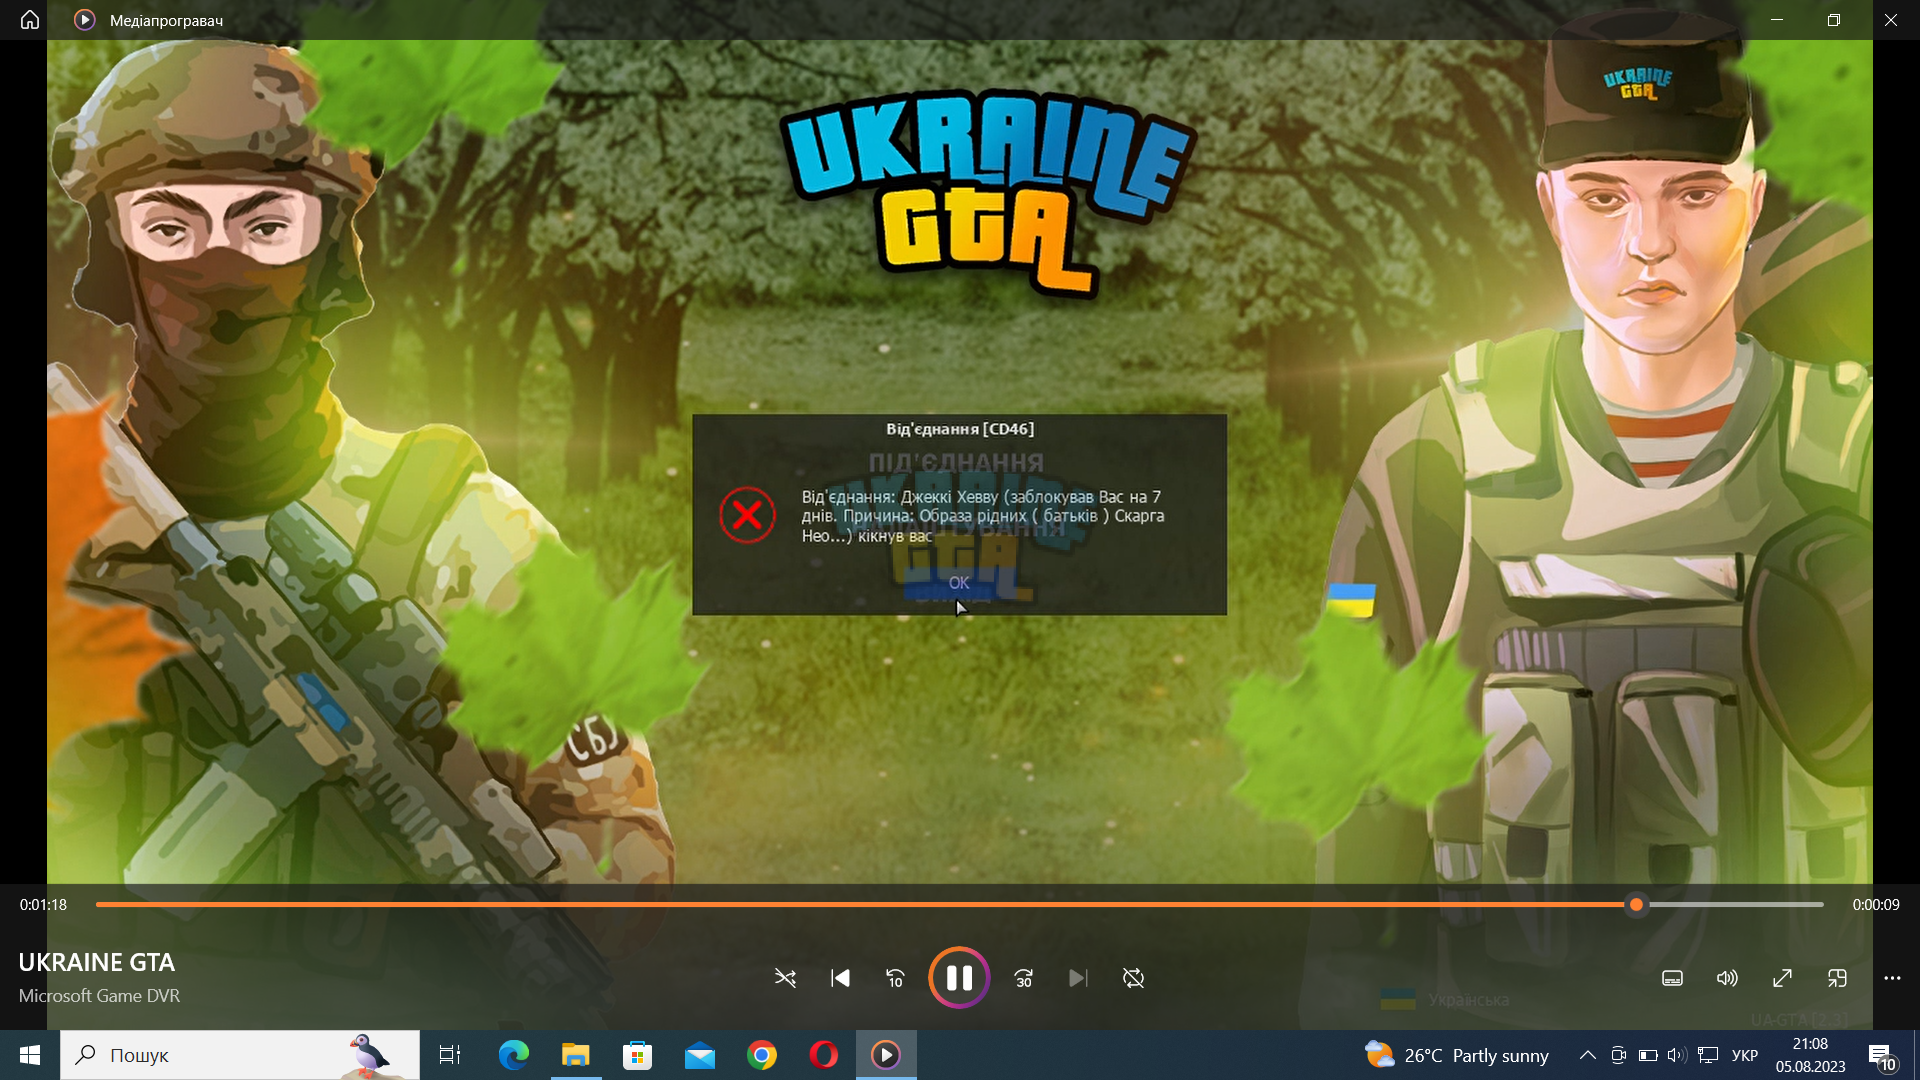Seek to the middle of the progress bar
The width and height of the screenshot is (1920, 1080).
[x=960, y=905]
